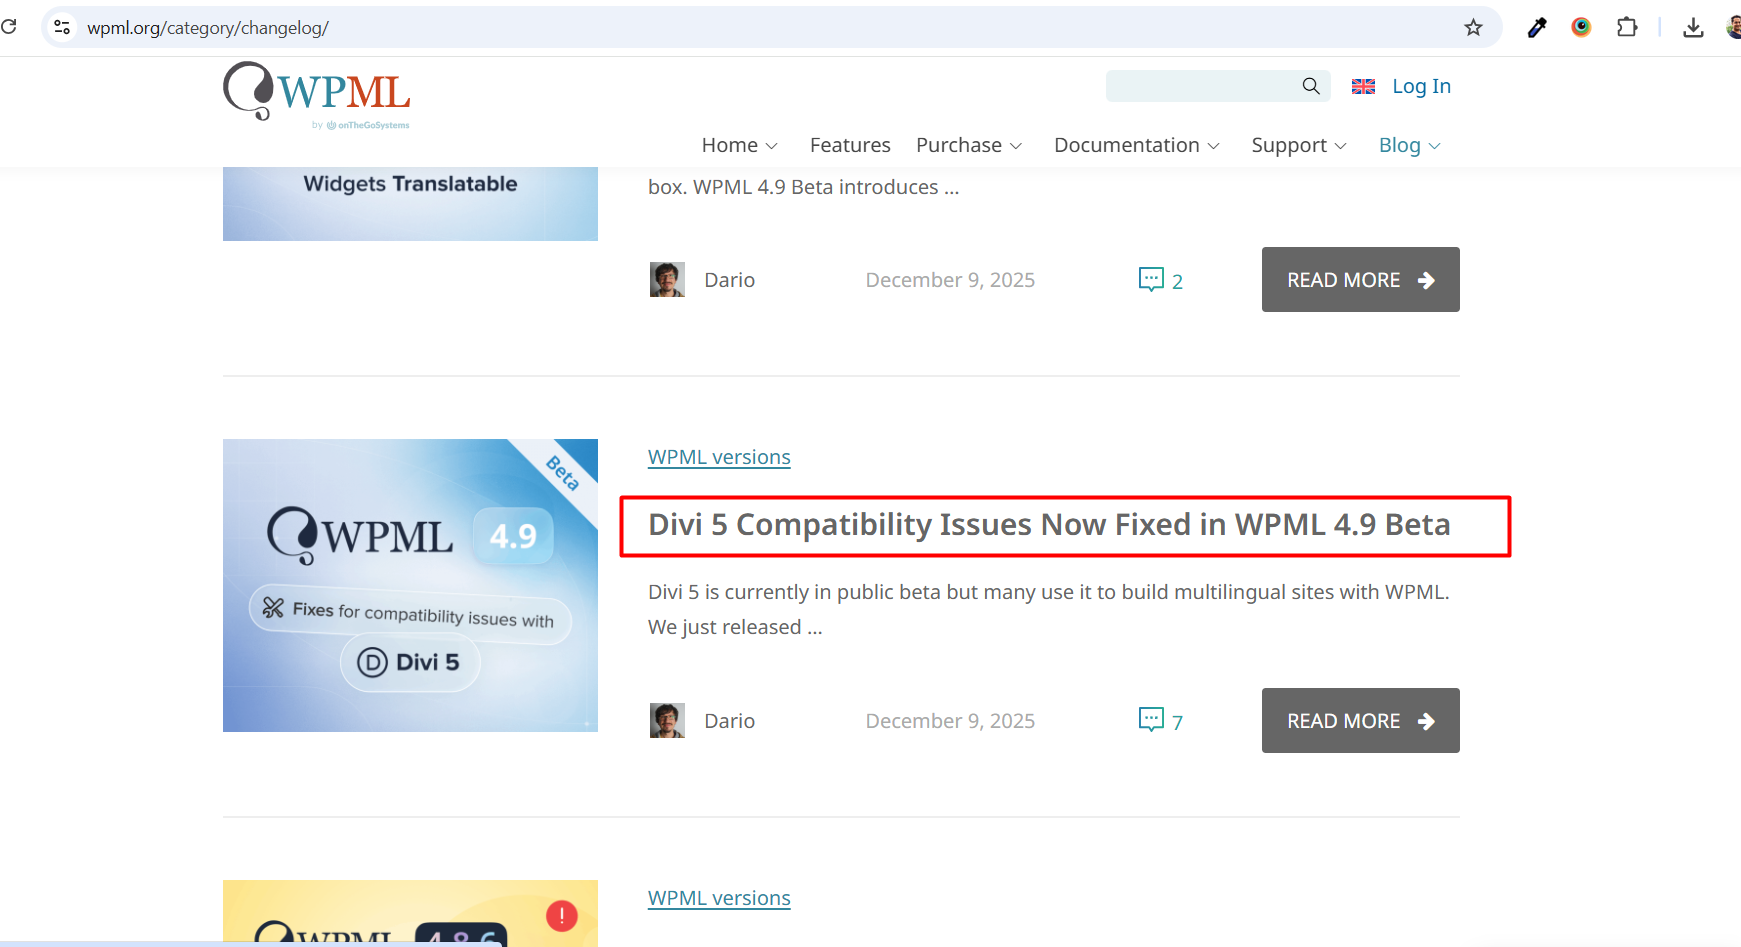Click comment count 7 on Divi 5 post
The width and height of the screenshot is (1741, 947).
coord(1177,723)
